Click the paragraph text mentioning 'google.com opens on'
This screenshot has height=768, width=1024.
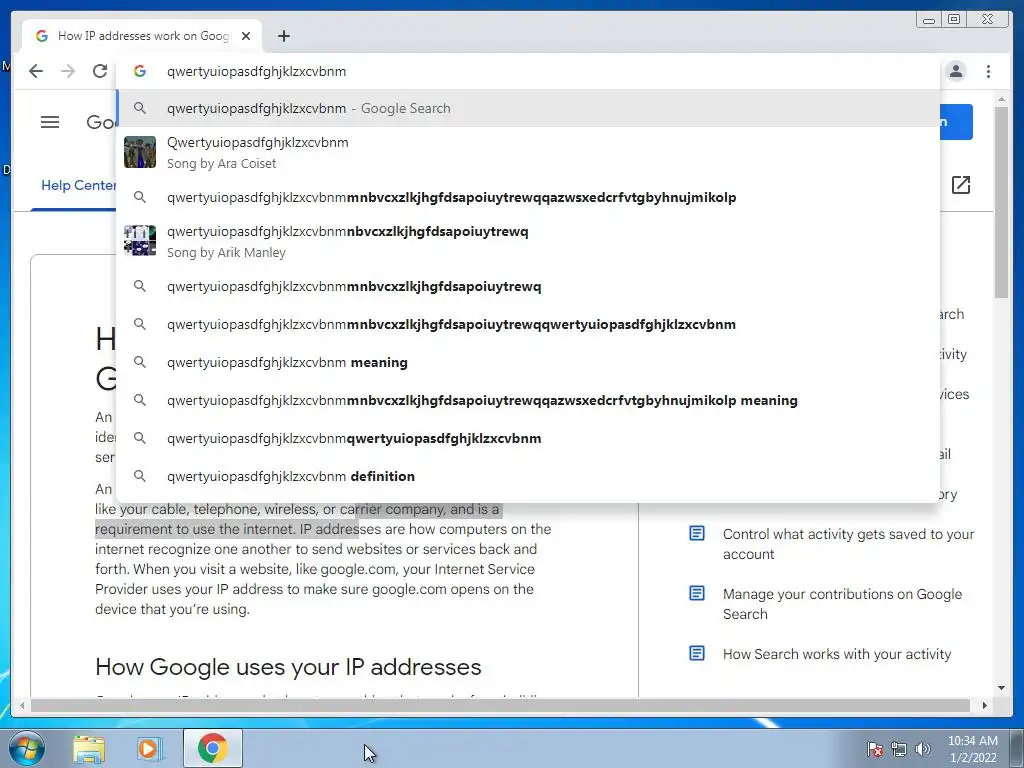[x=323, y=559]
